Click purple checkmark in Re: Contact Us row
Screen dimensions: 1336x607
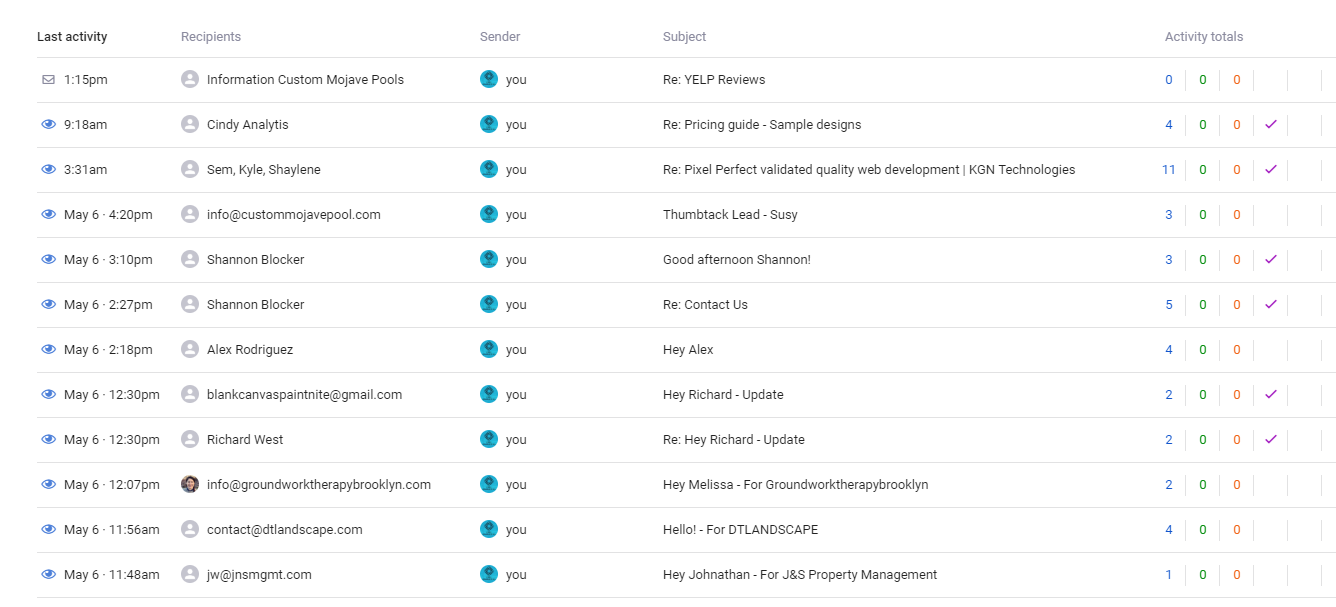pos(1271,304)
